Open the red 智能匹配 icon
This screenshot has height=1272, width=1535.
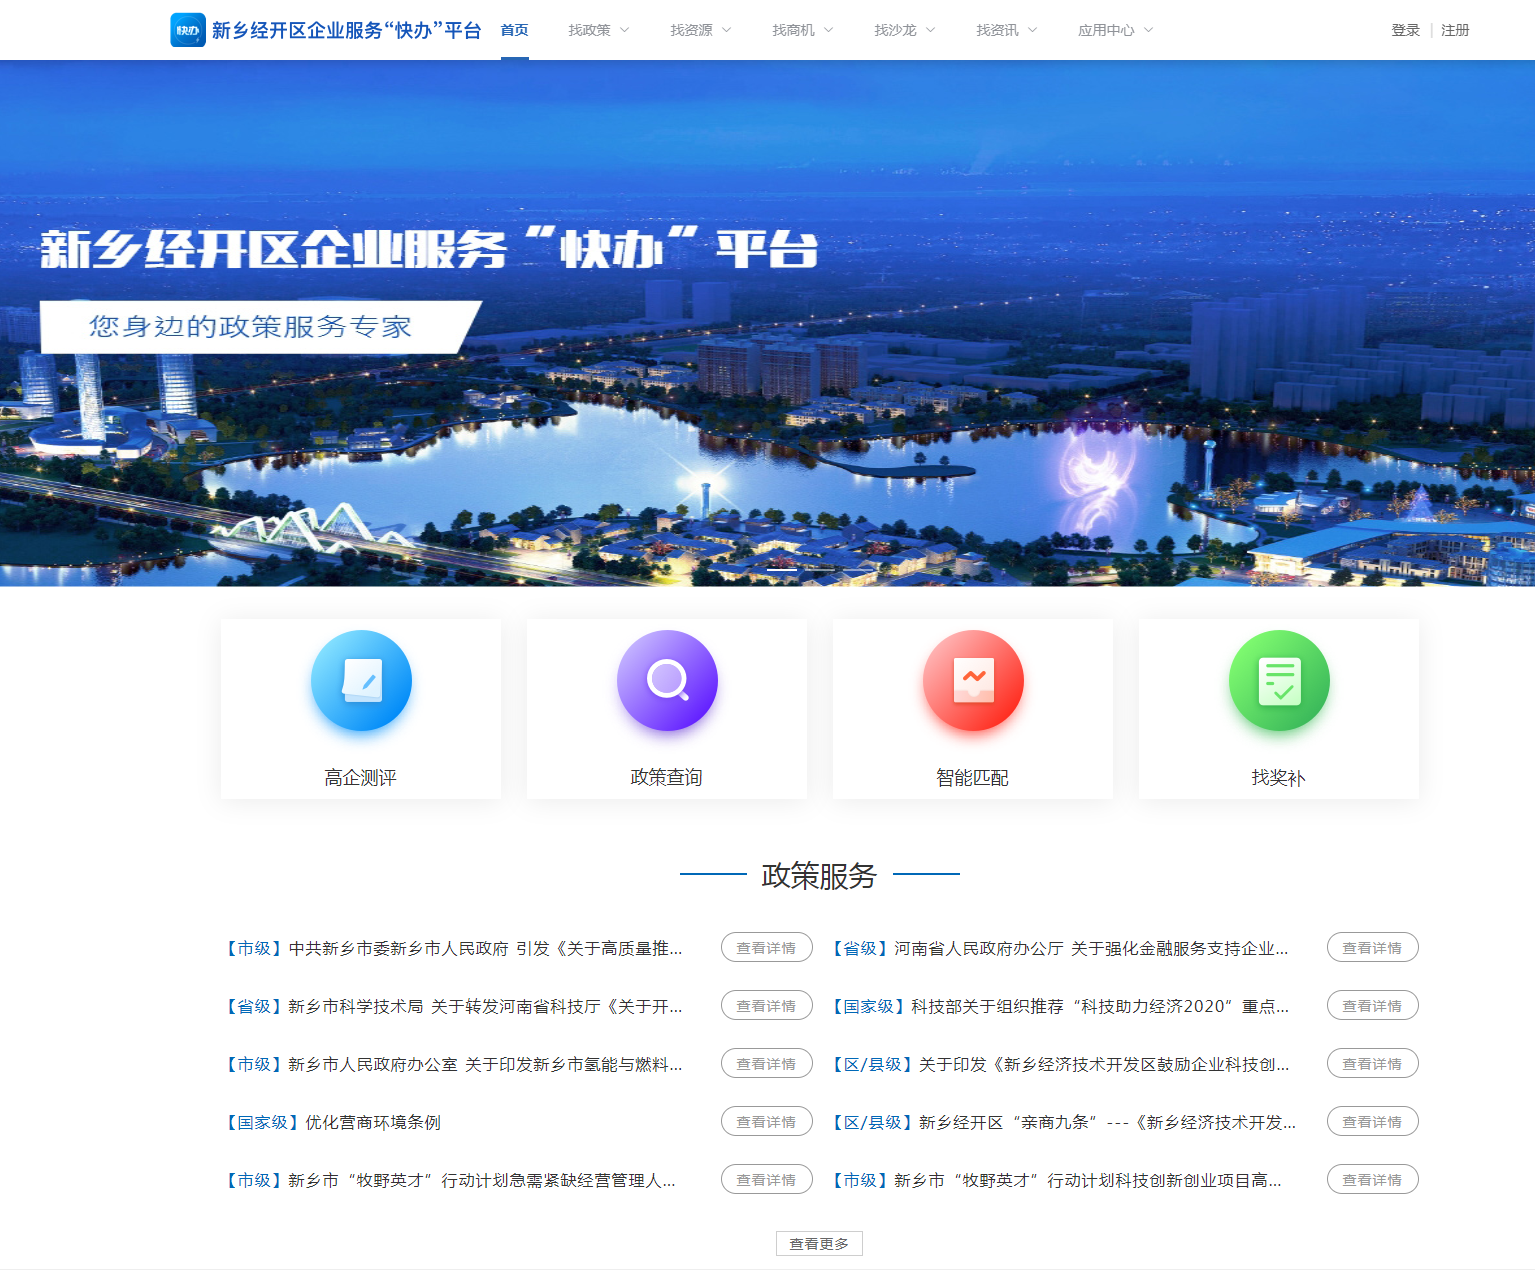pos(973,681)
